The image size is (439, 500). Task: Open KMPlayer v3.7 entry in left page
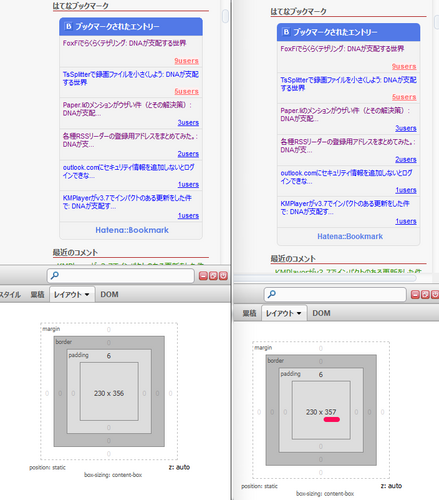click(127, 202)
